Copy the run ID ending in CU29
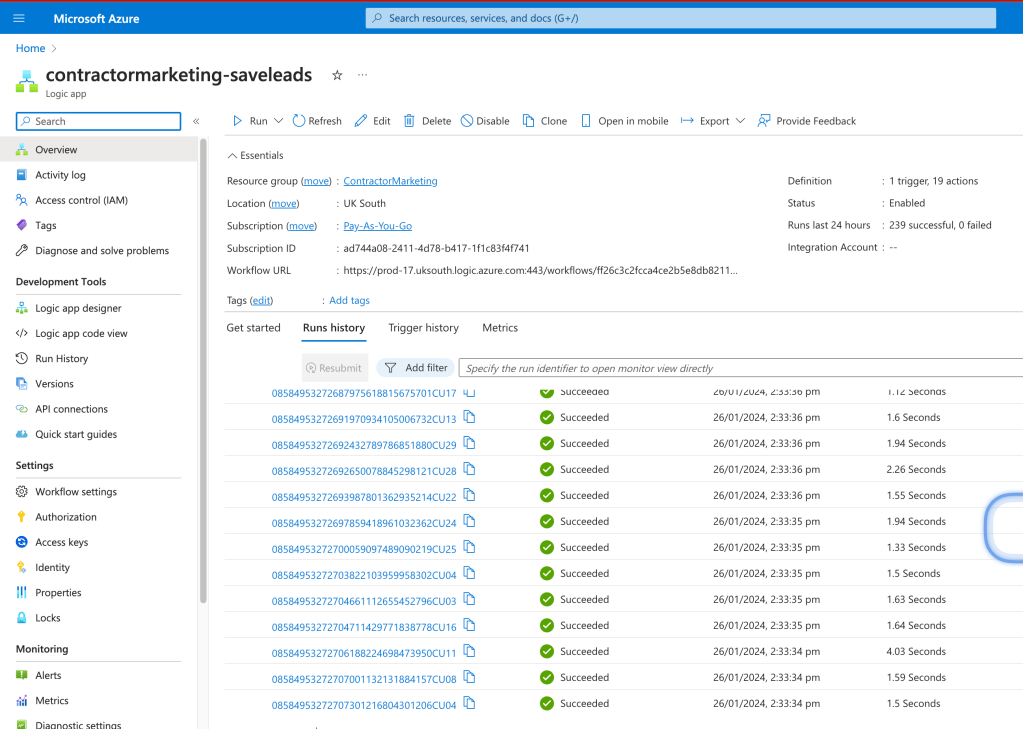Viewport: 1023px width, 729px height. (469, 443)
